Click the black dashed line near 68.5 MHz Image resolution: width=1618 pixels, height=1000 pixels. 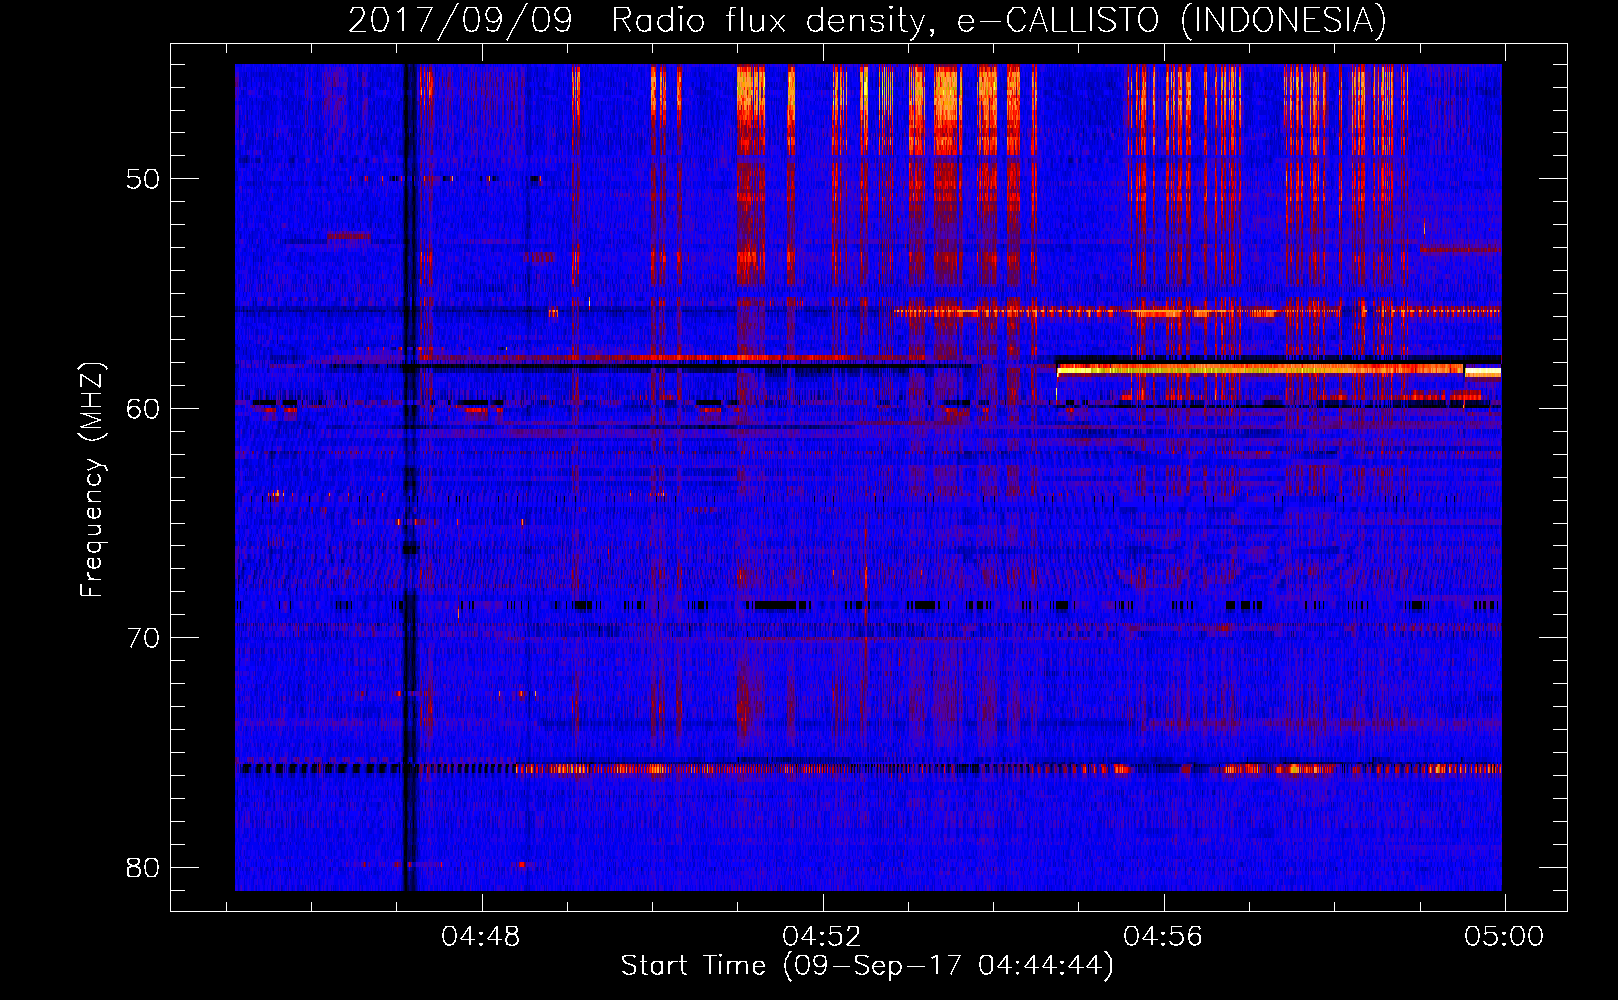(868, 605)
